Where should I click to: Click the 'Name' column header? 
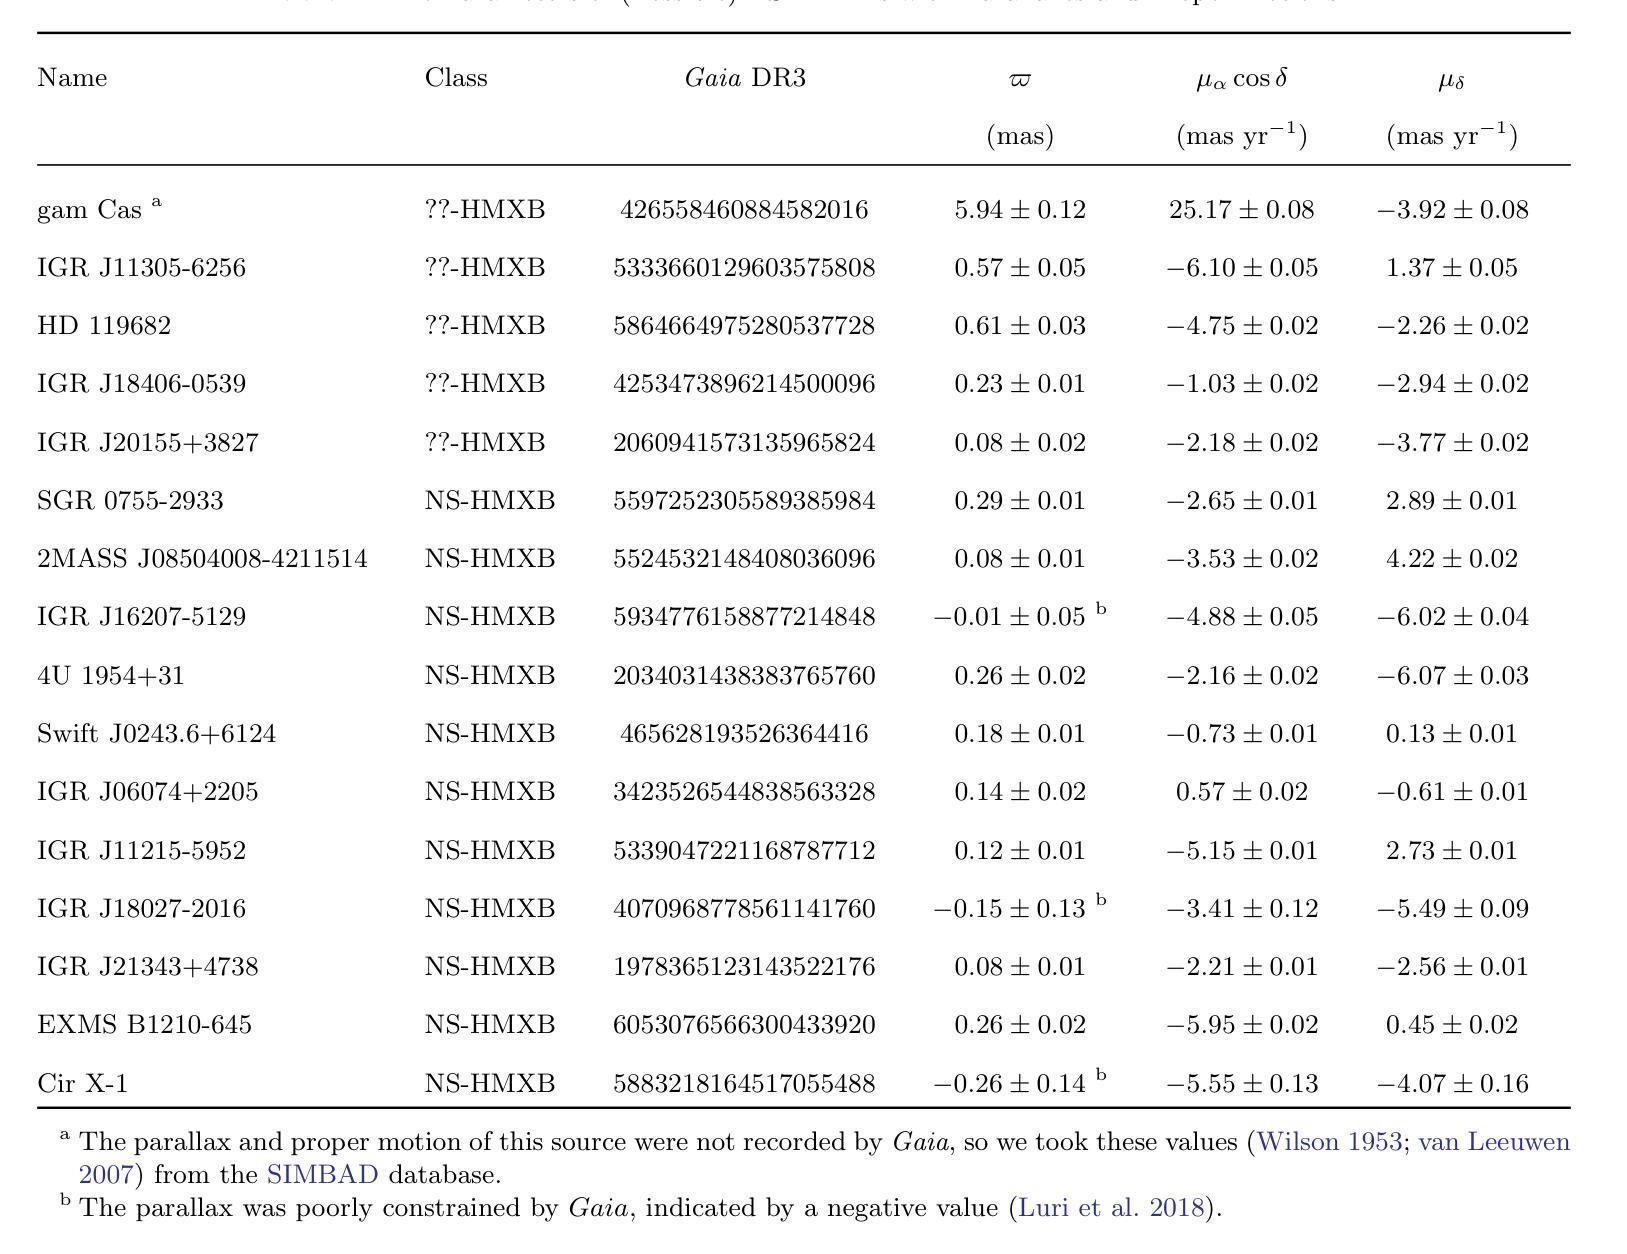click(x=72, y=78)
